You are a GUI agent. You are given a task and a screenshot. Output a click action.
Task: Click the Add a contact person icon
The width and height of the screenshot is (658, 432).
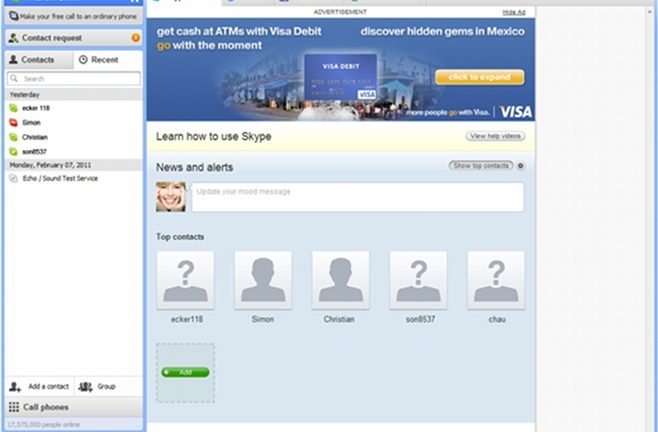click(x=15, y=387)
